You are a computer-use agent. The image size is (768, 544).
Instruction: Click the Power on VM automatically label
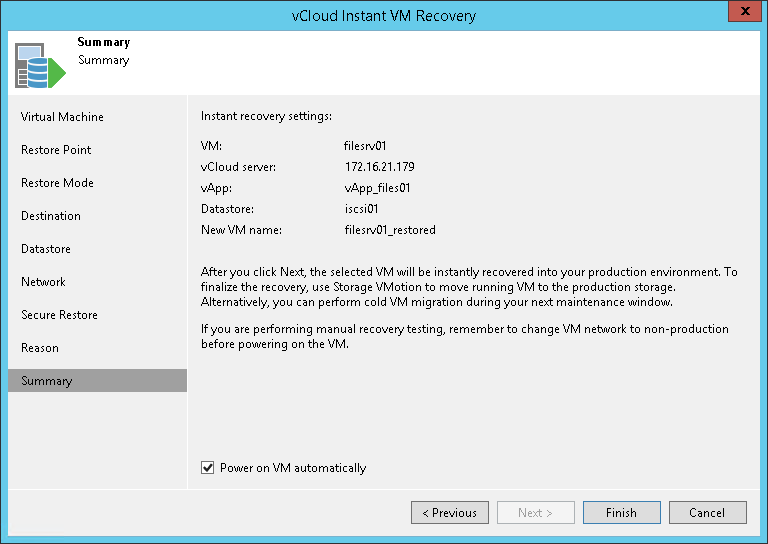[x=293, y=468]
